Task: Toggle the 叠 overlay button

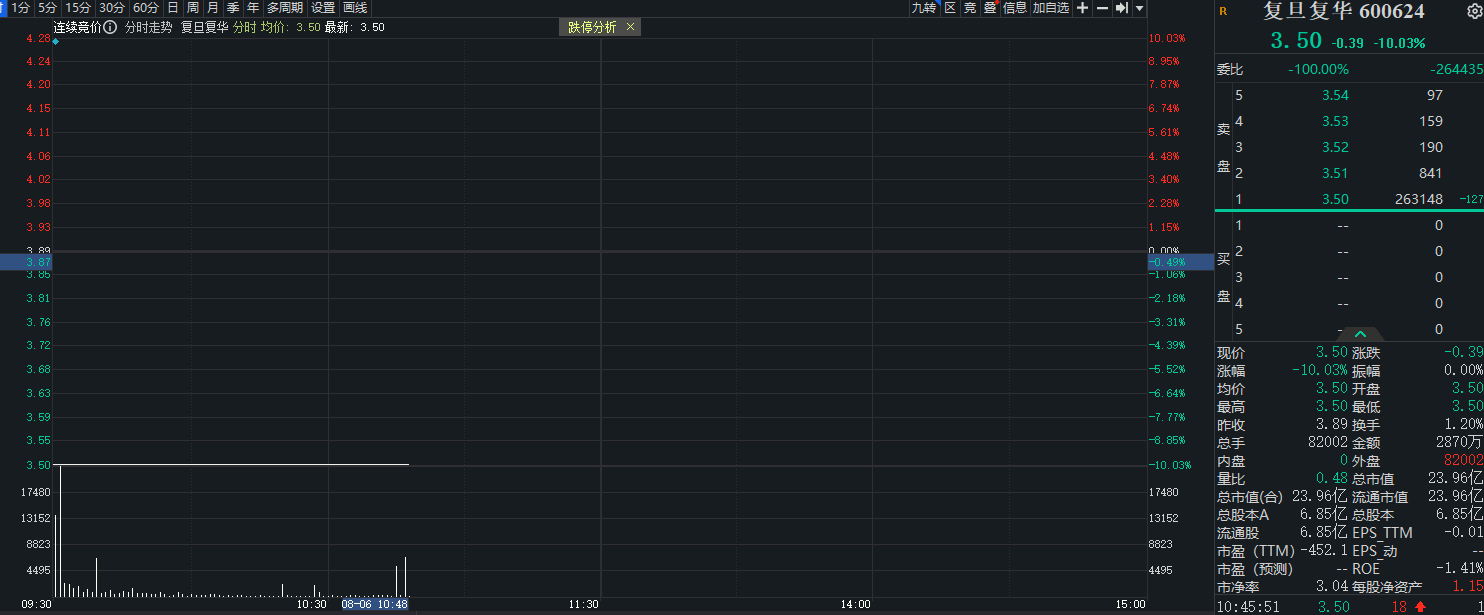Action: click(x=990, y=8)
